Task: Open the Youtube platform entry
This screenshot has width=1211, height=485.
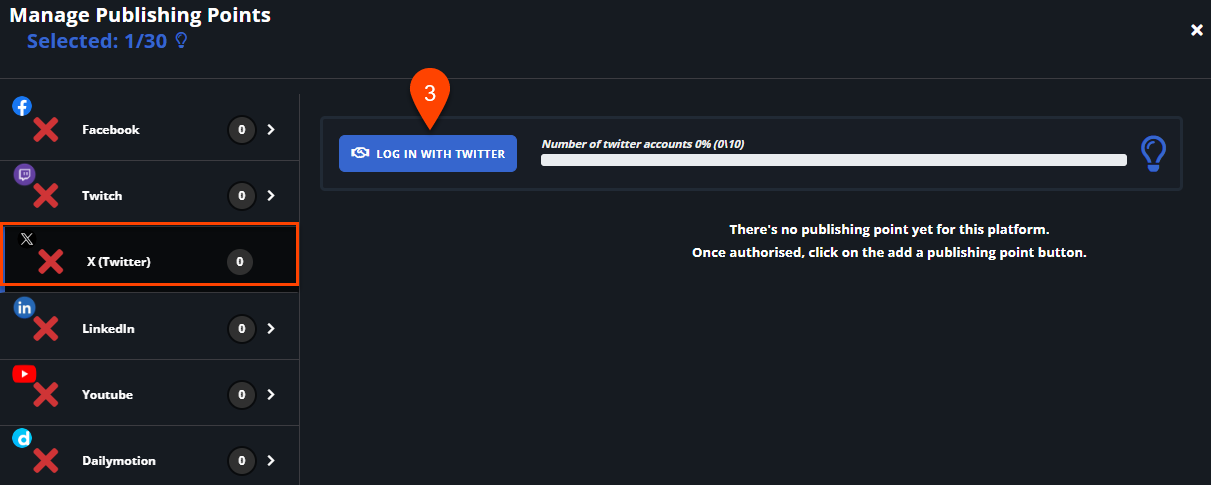Action: pos(149,393)
